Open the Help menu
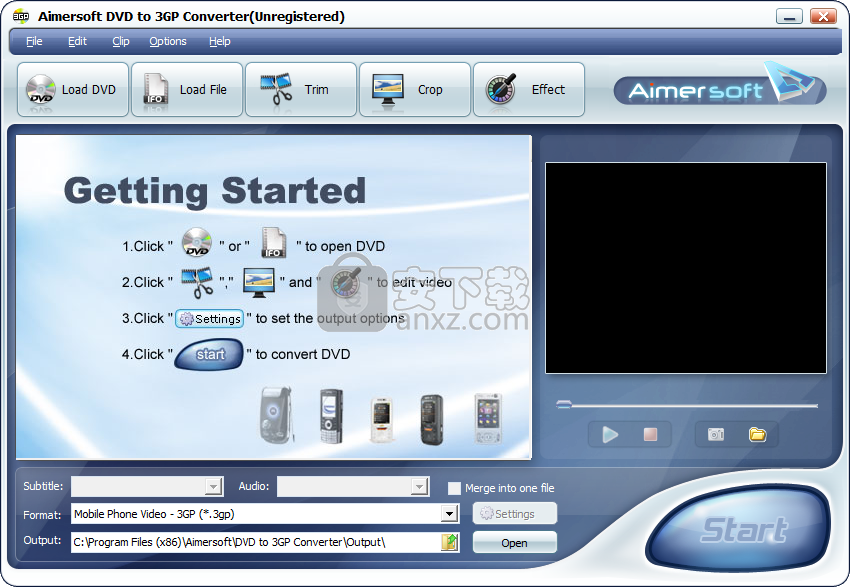850x587 pixels. pos(220,41)
